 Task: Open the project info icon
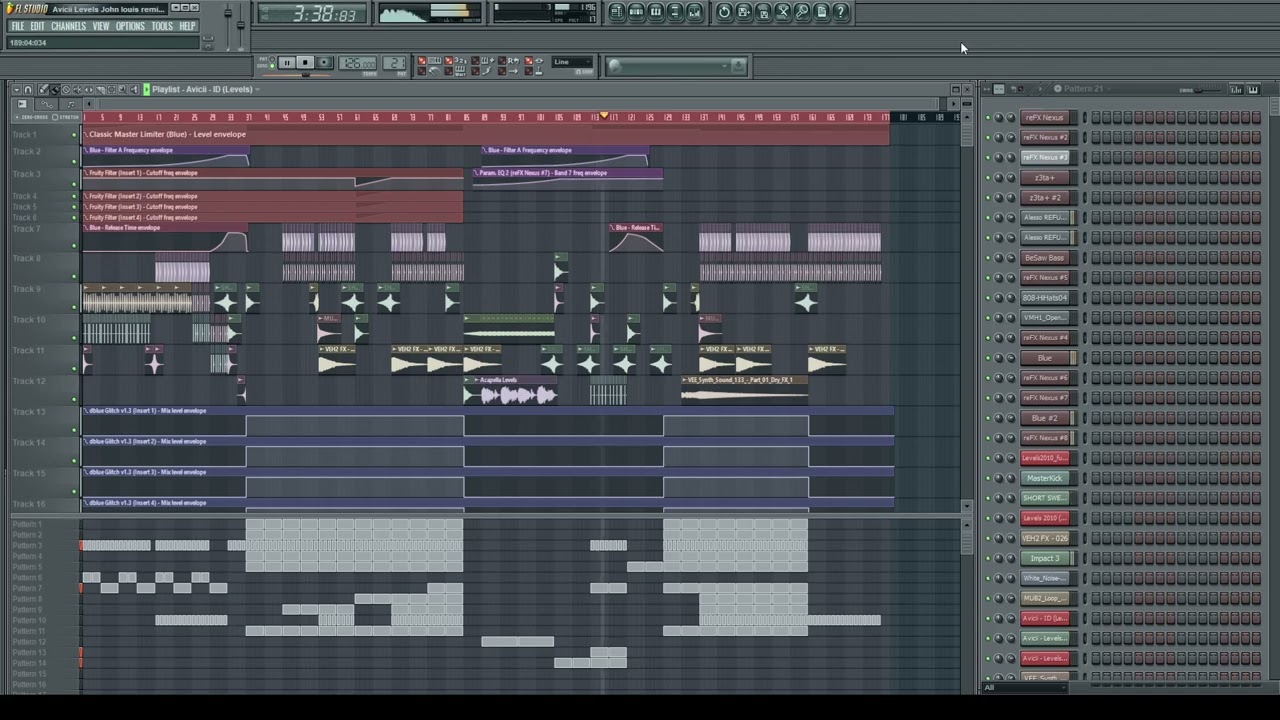pyautogui.click(x=821, y=12)
